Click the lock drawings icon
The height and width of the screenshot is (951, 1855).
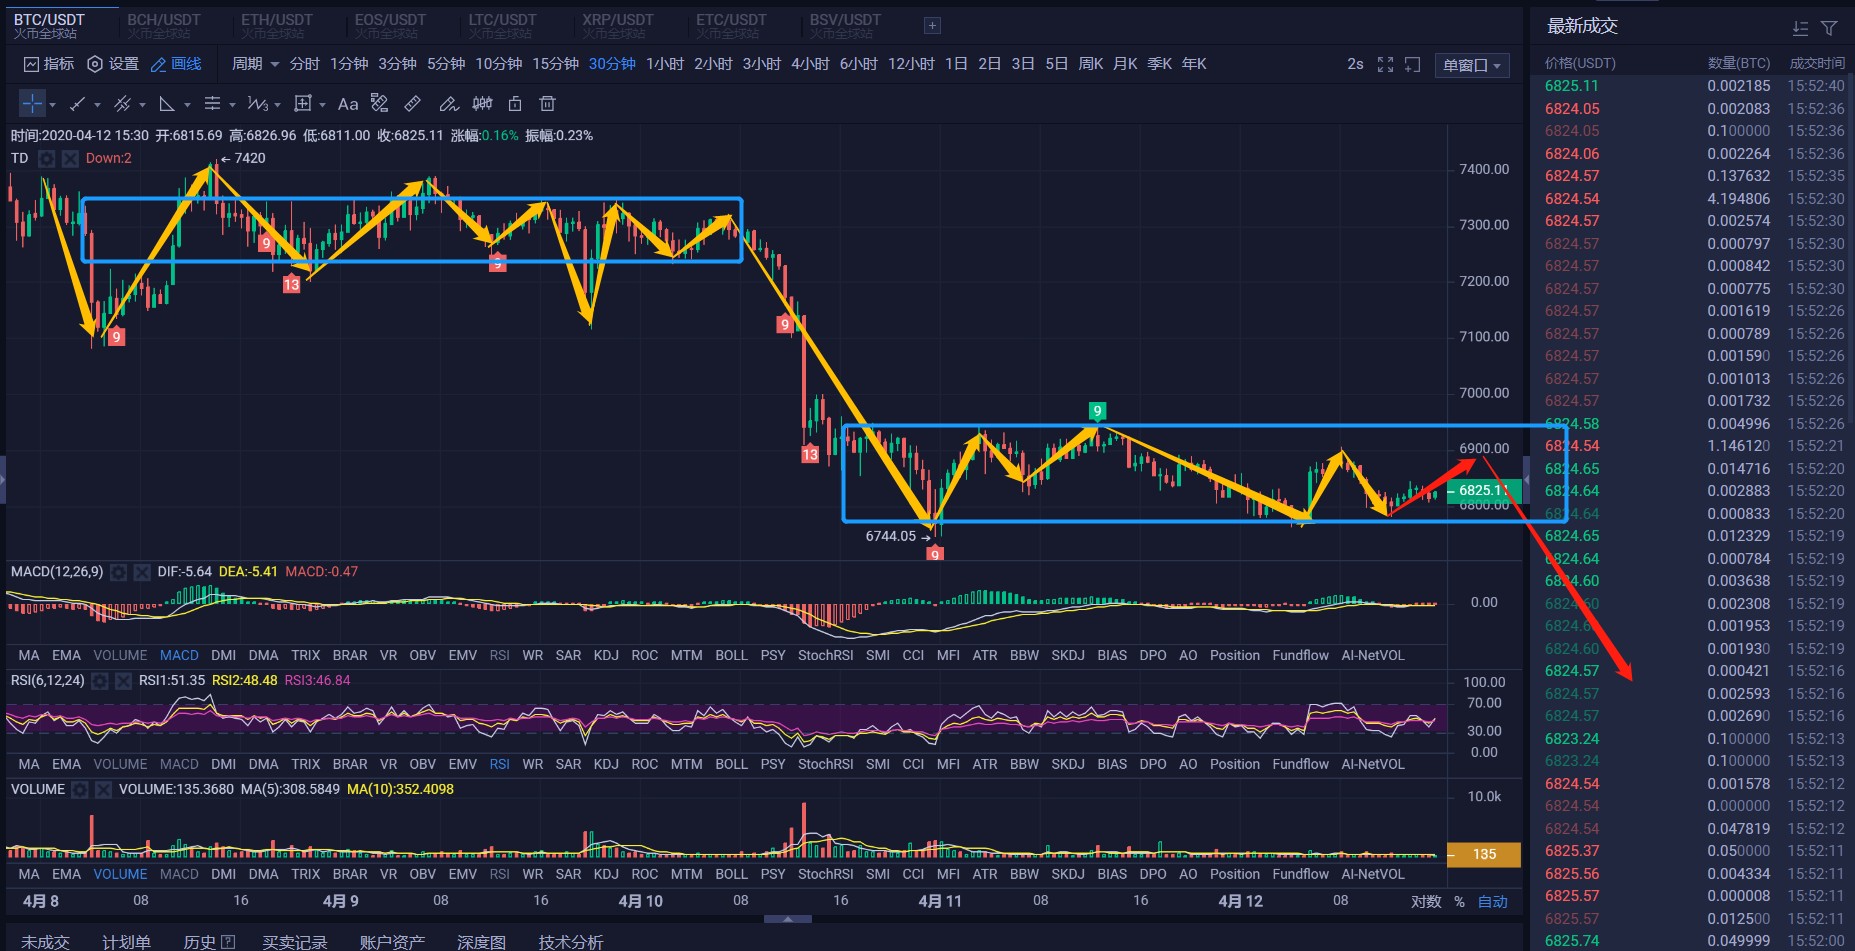515,104
